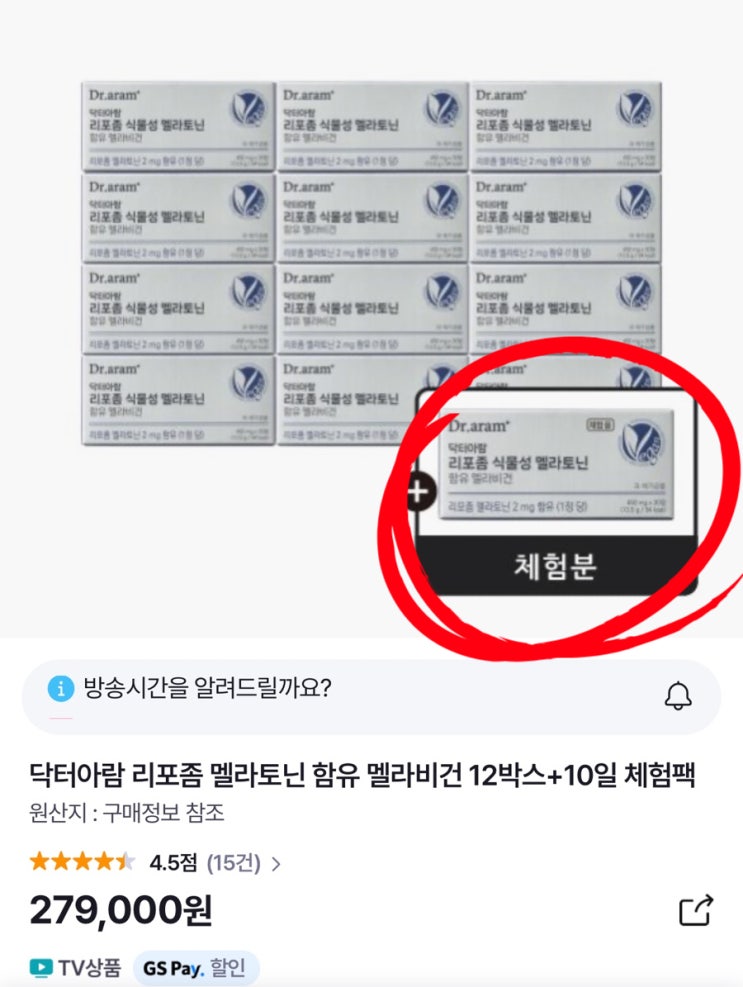This screenshot has height=987, width=743.
Task: Click the TV상품 play icon
Action: click(41, 967)
